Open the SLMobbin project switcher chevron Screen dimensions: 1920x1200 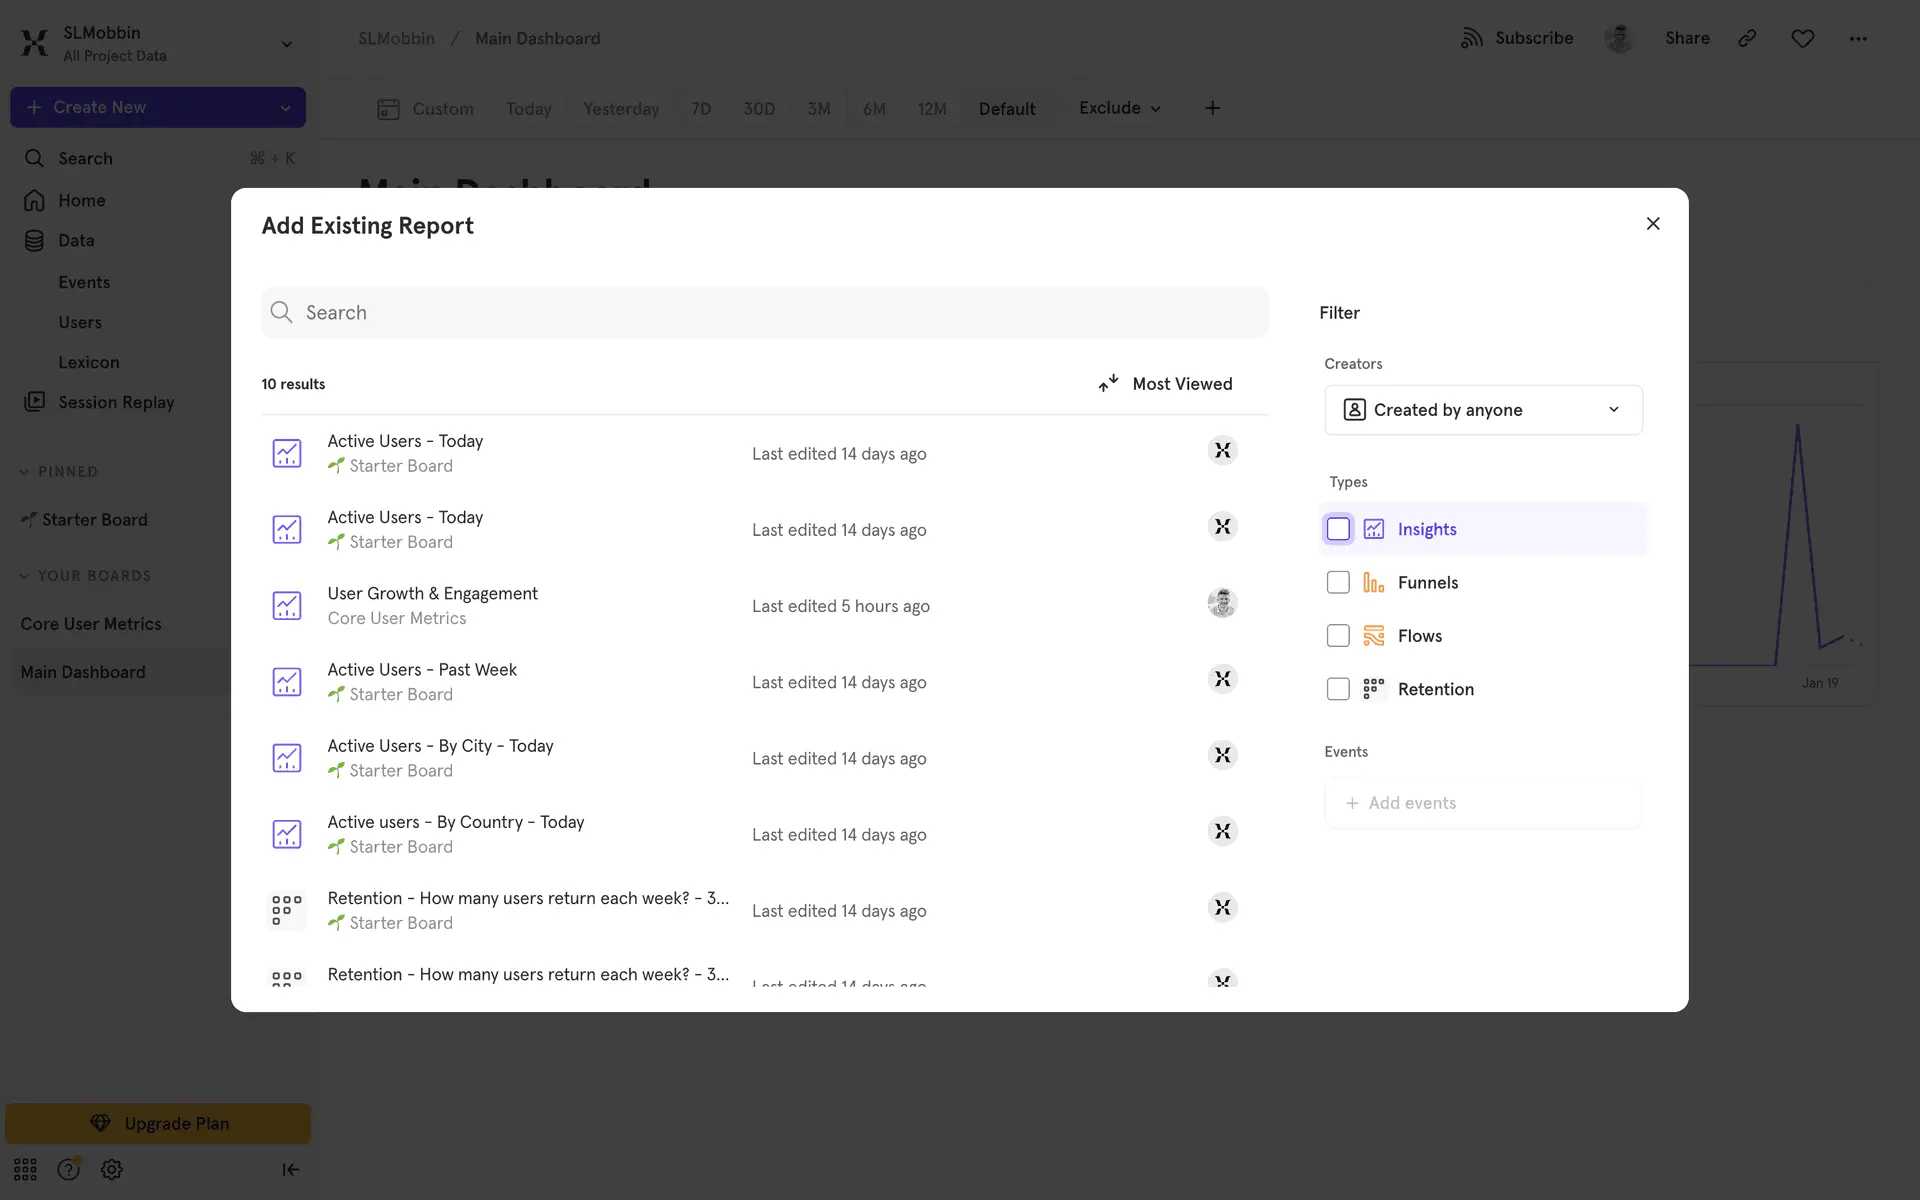tap(286, 44)
